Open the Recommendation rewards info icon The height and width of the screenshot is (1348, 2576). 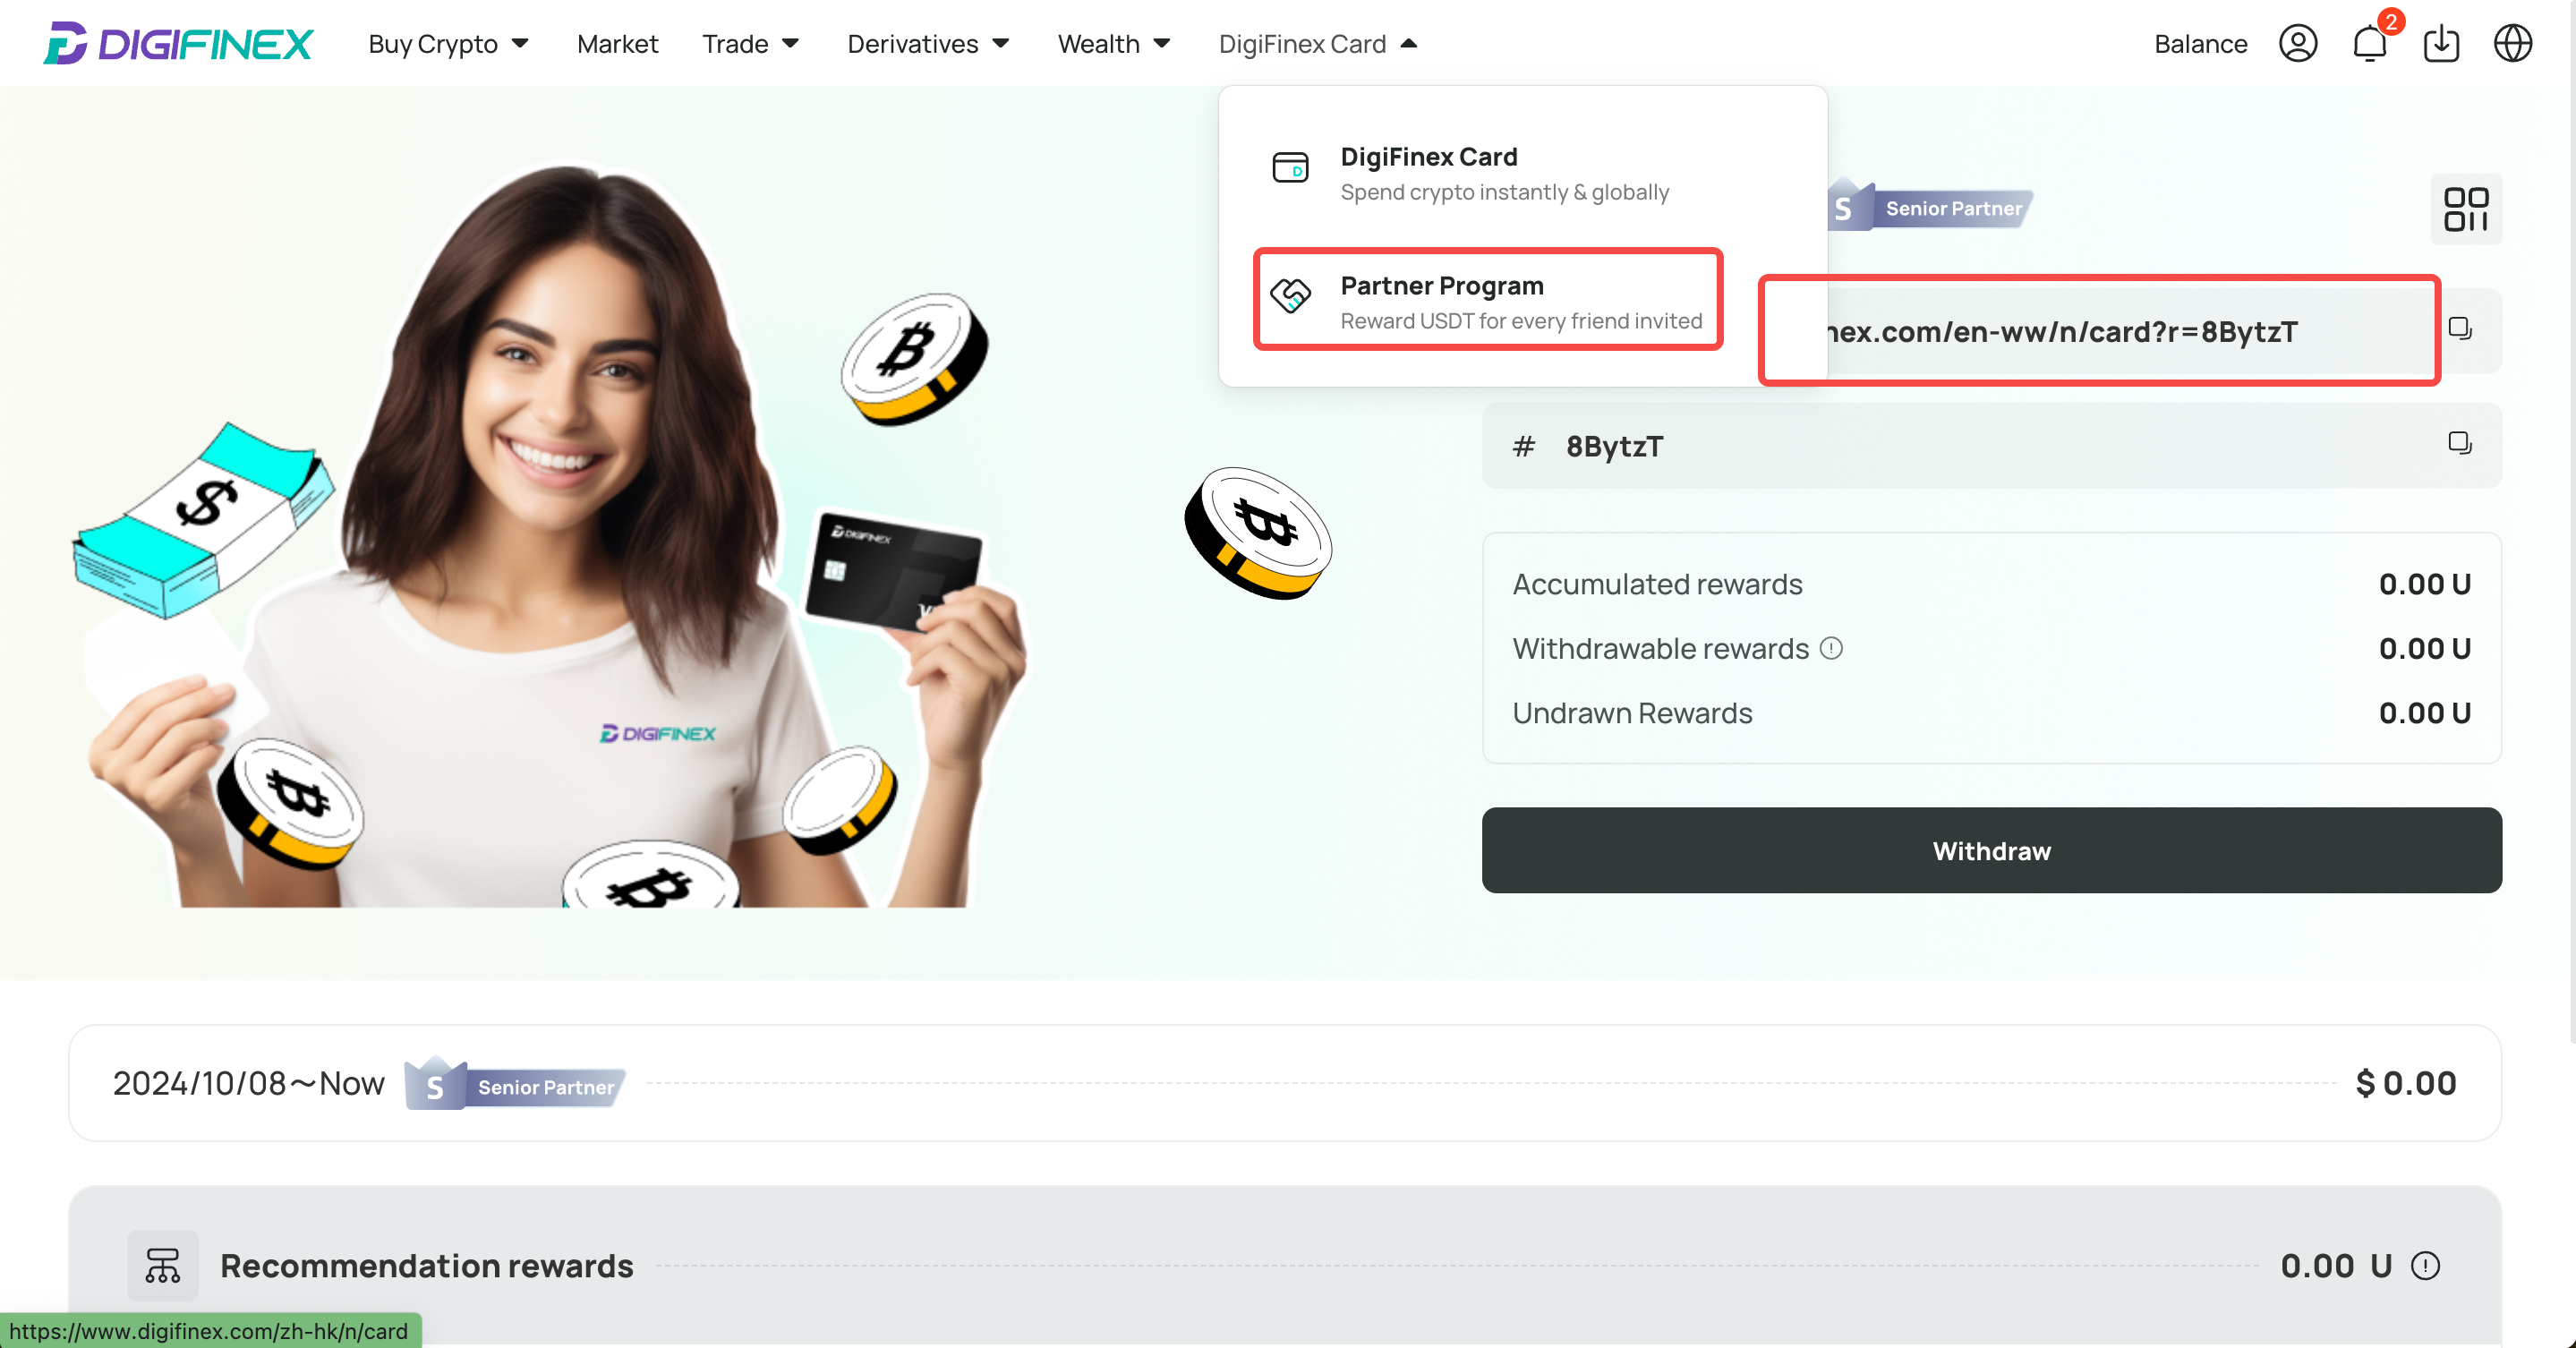click(x=2425, y=1266)
